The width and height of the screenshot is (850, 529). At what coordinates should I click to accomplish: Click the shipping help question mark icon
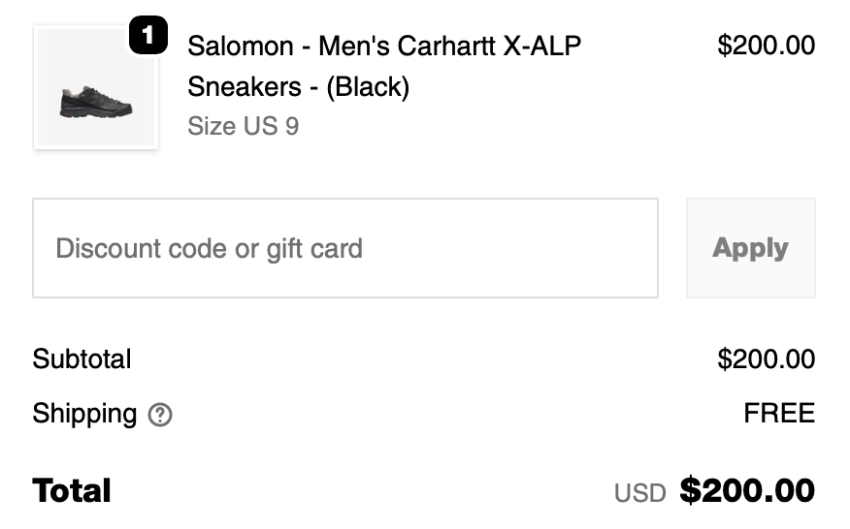(x=158, y=414)
